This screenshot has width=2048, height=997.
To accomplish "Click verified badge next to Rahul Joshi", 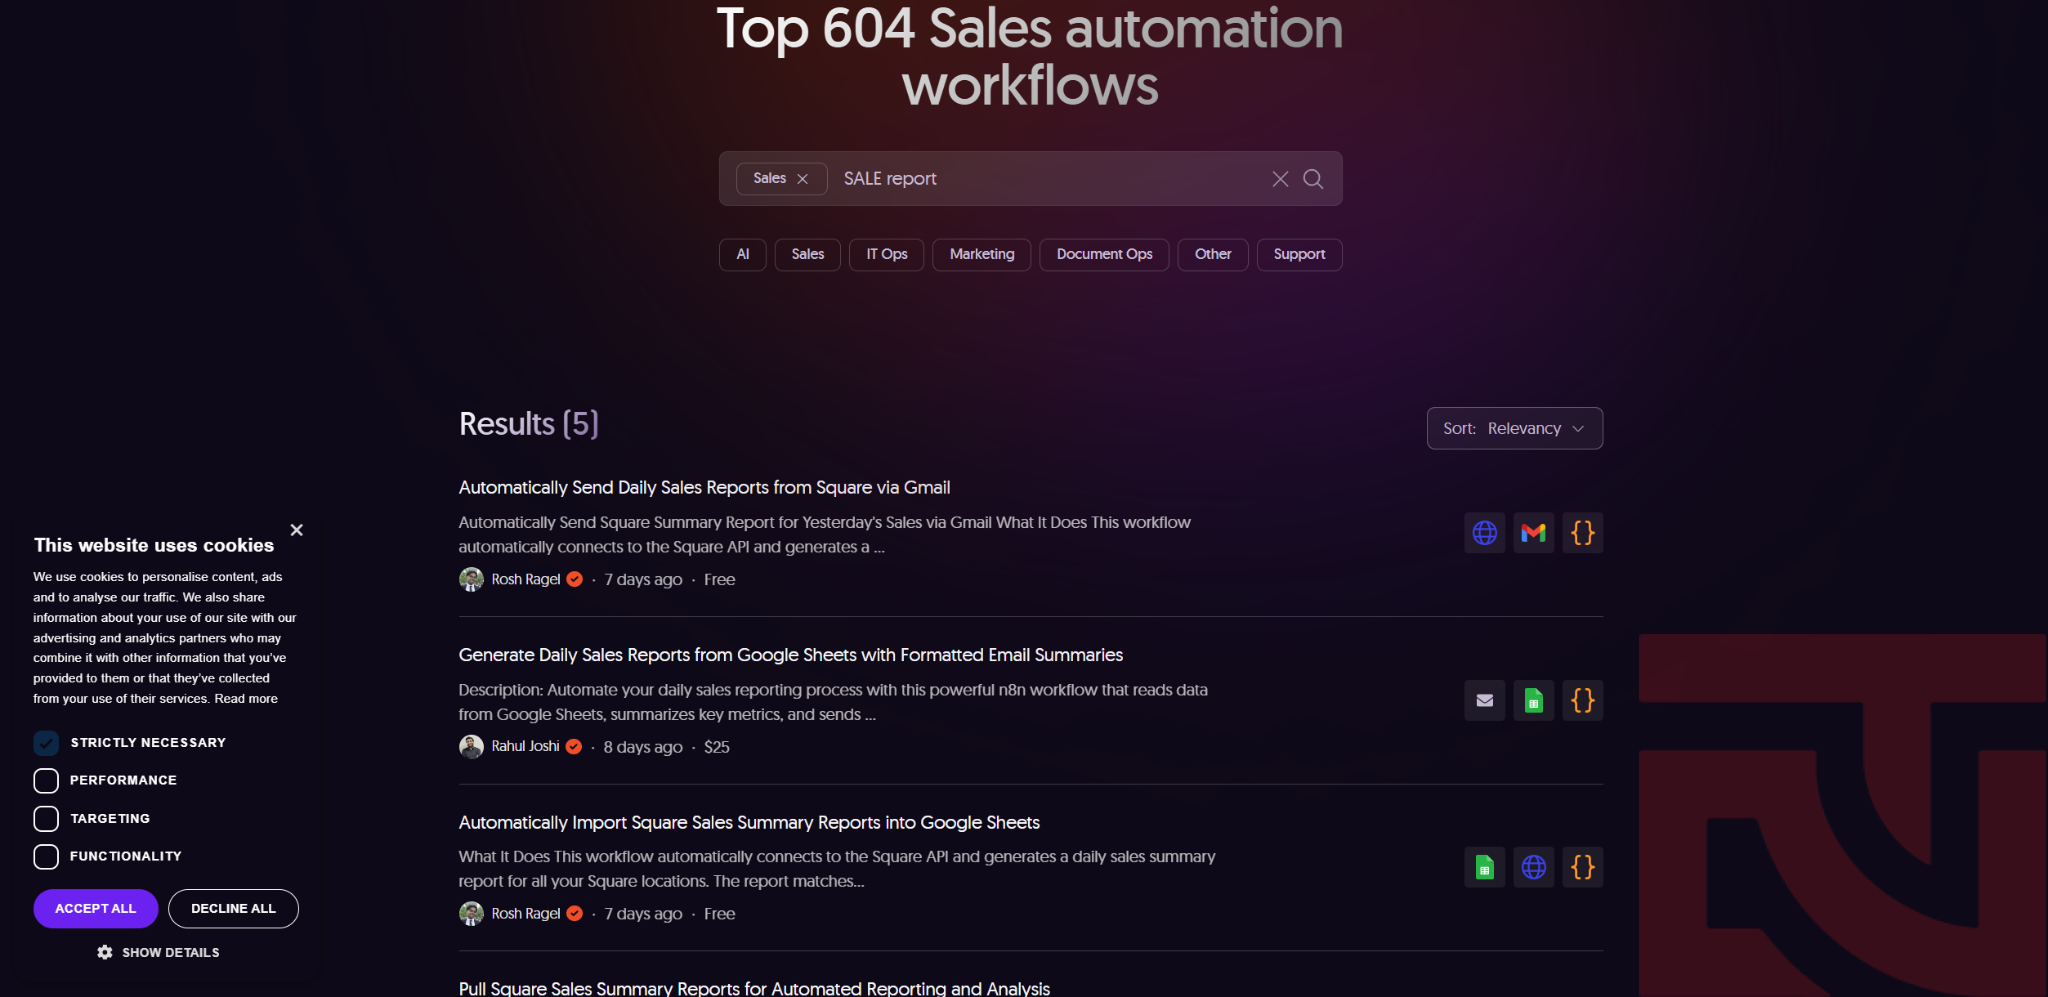I will pos(574,747).
